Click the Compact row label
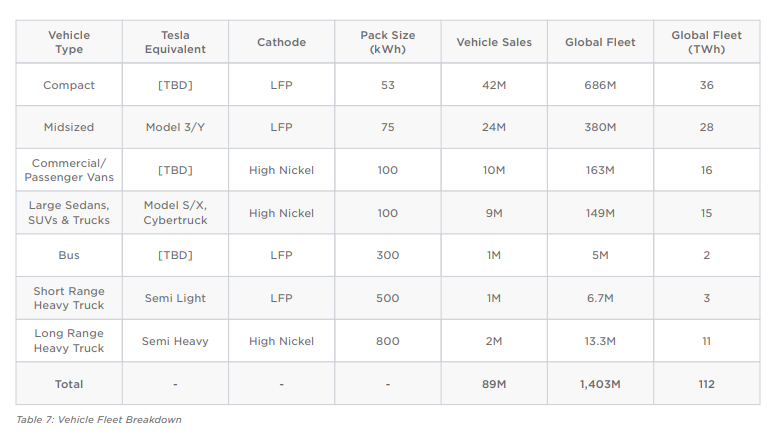774x431 pixels. [x=69, y=85]
